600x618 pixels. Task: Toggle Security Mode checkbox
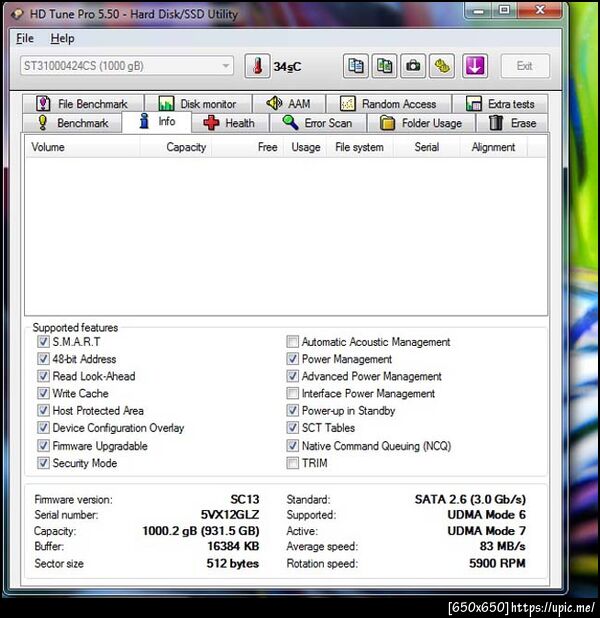pos(43,463)
